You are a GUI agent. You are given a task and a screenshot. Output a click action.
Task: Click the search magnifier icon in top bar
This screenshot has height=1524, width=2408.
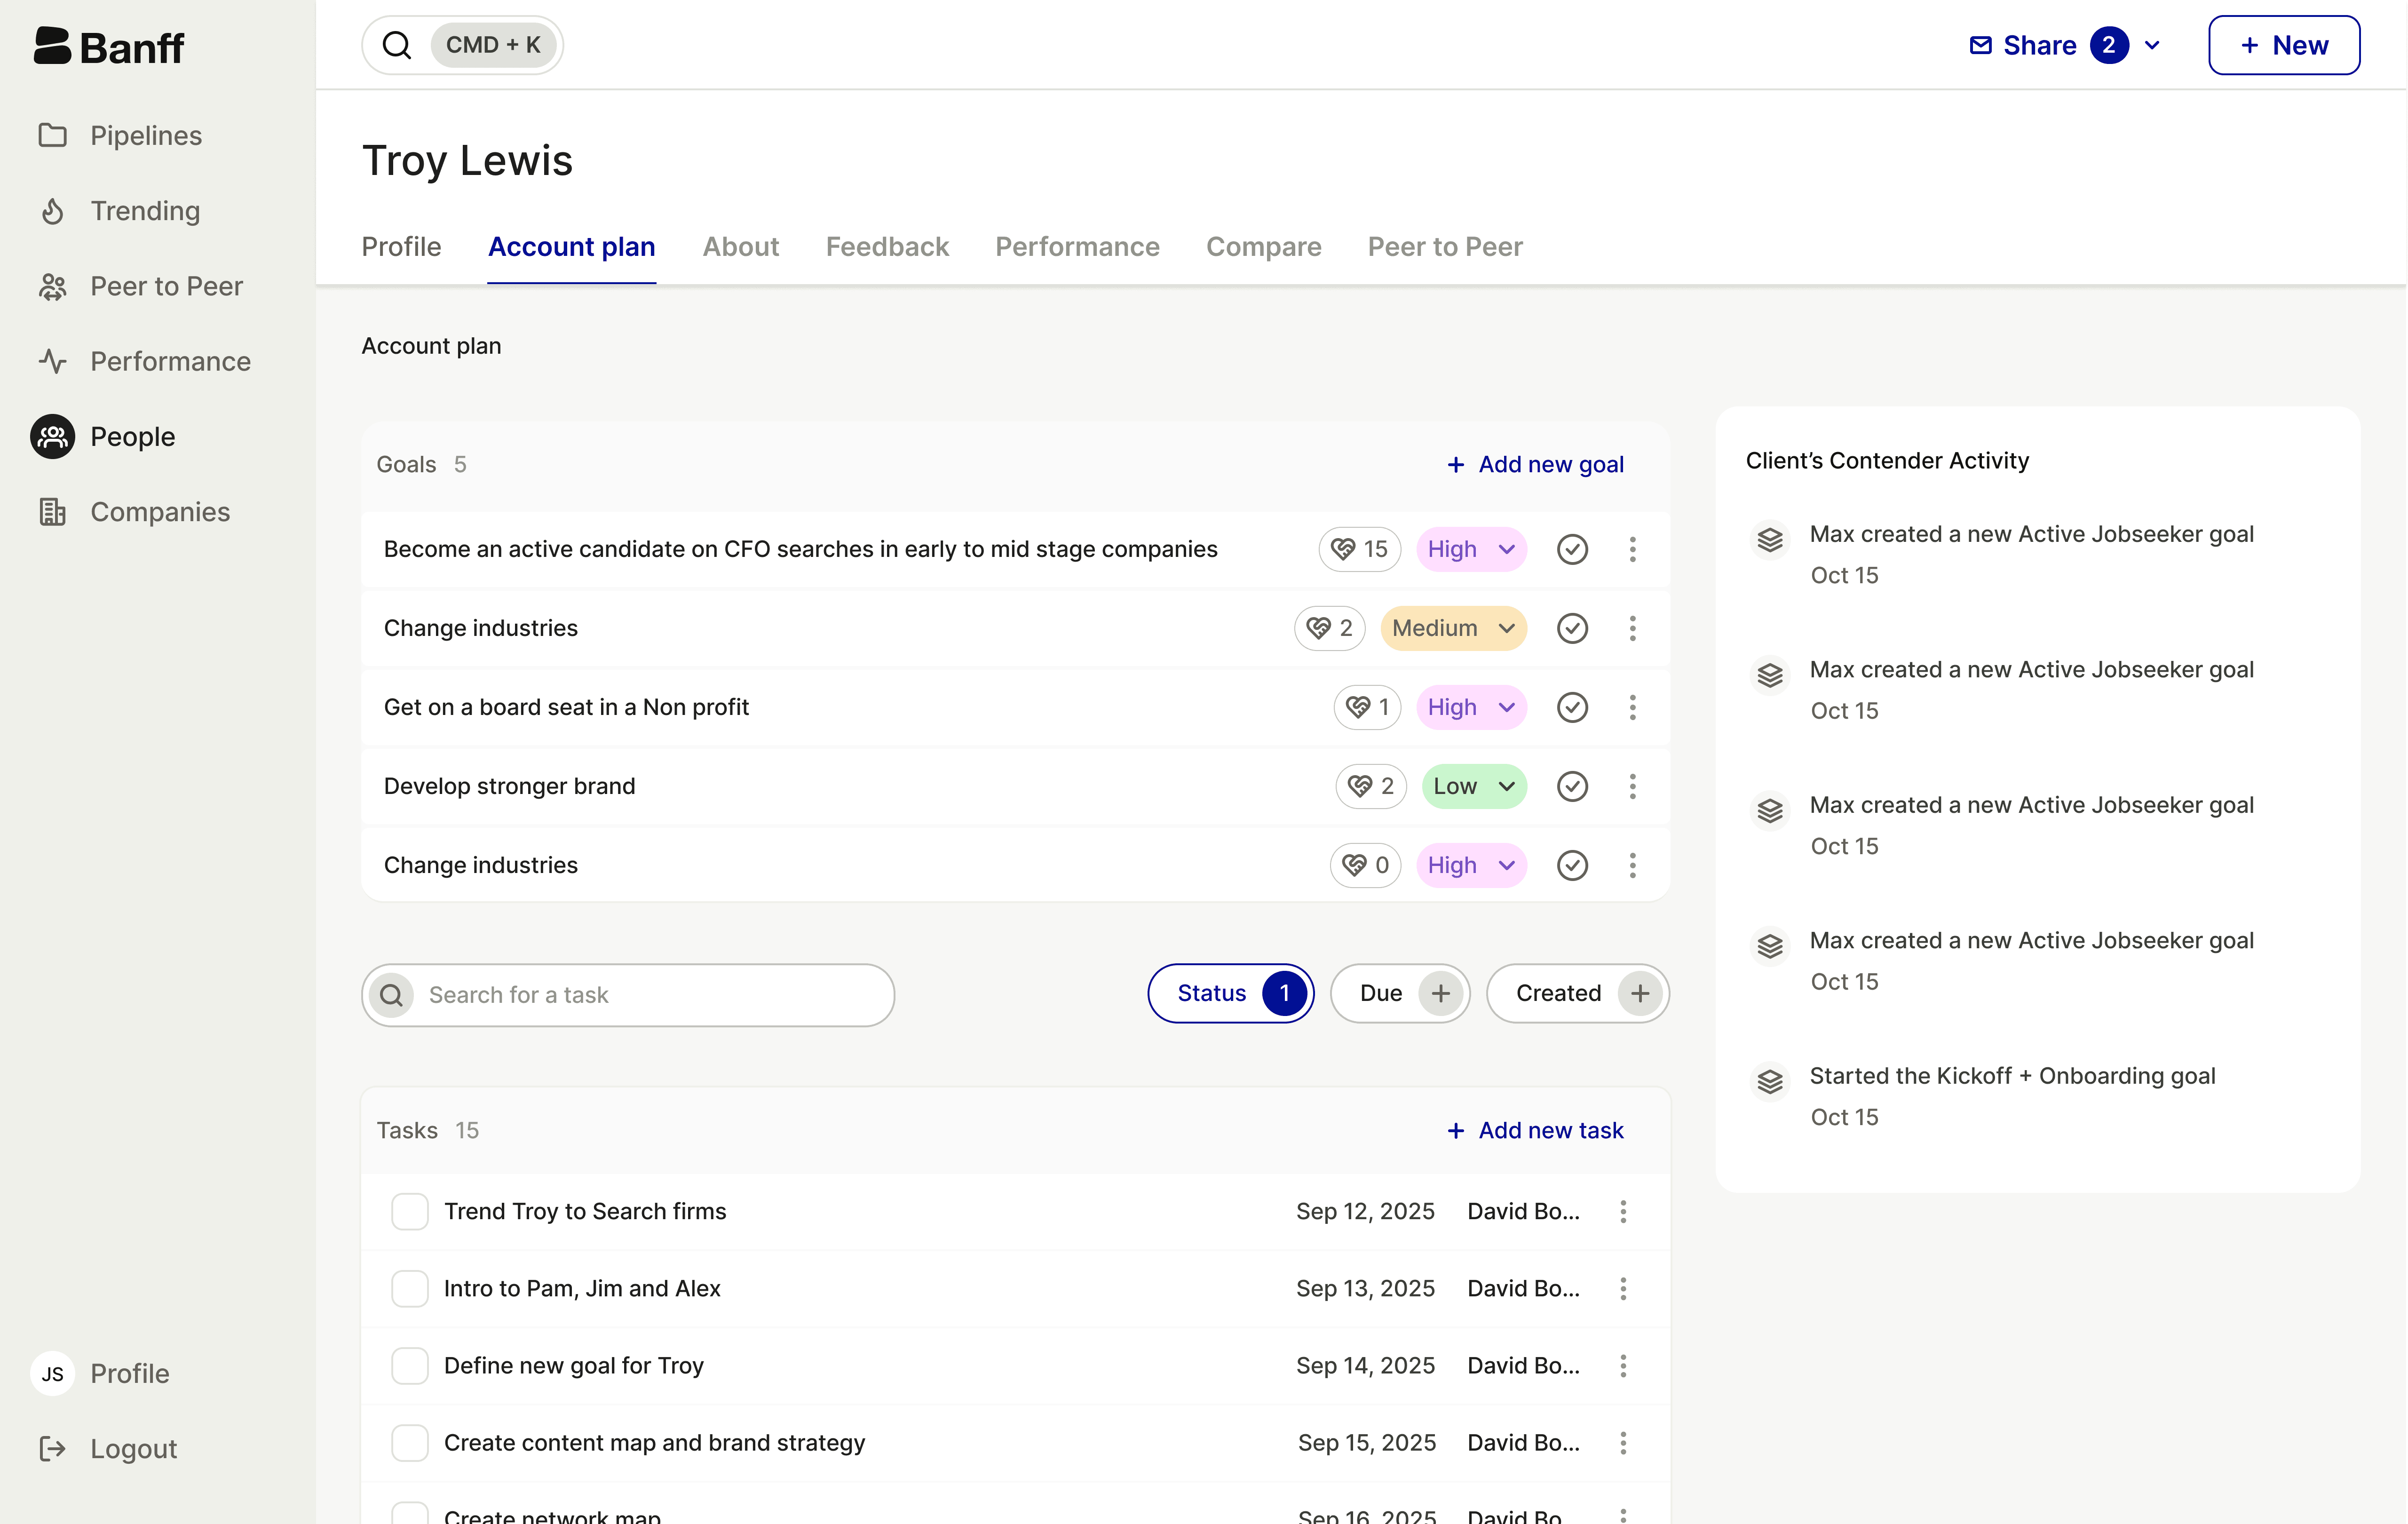pyautogui.click(x=397, y=45)
